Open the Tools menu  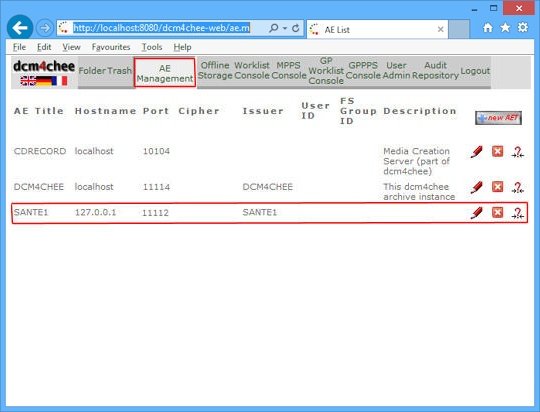(152, 47)
